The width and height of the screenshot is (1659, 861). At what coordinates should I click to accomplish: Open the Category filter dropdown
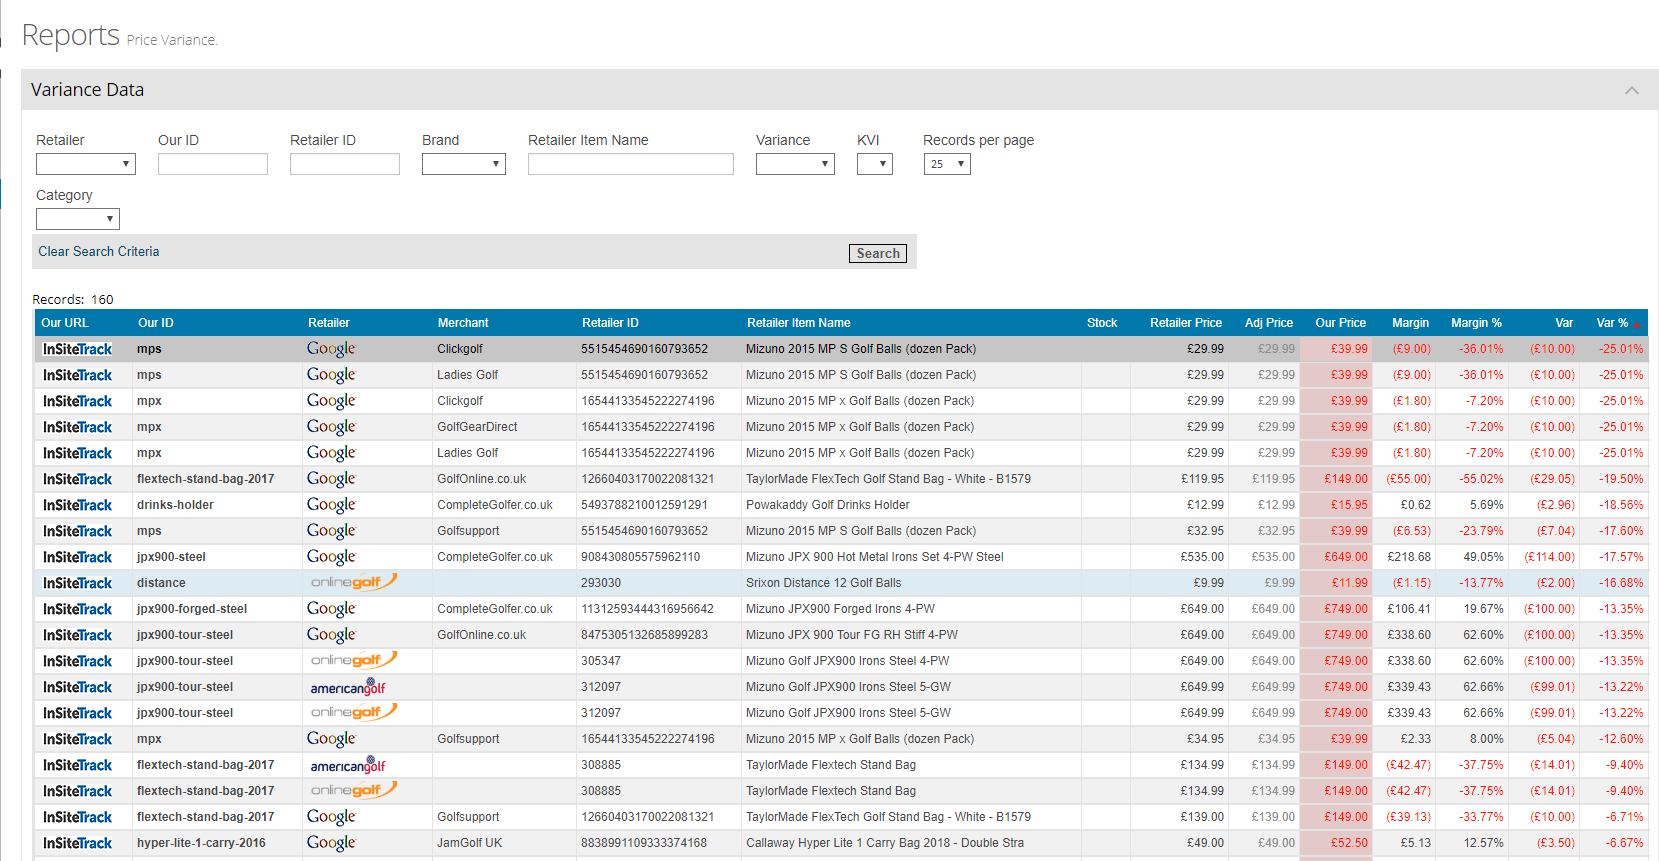click(x=78, y=219)
